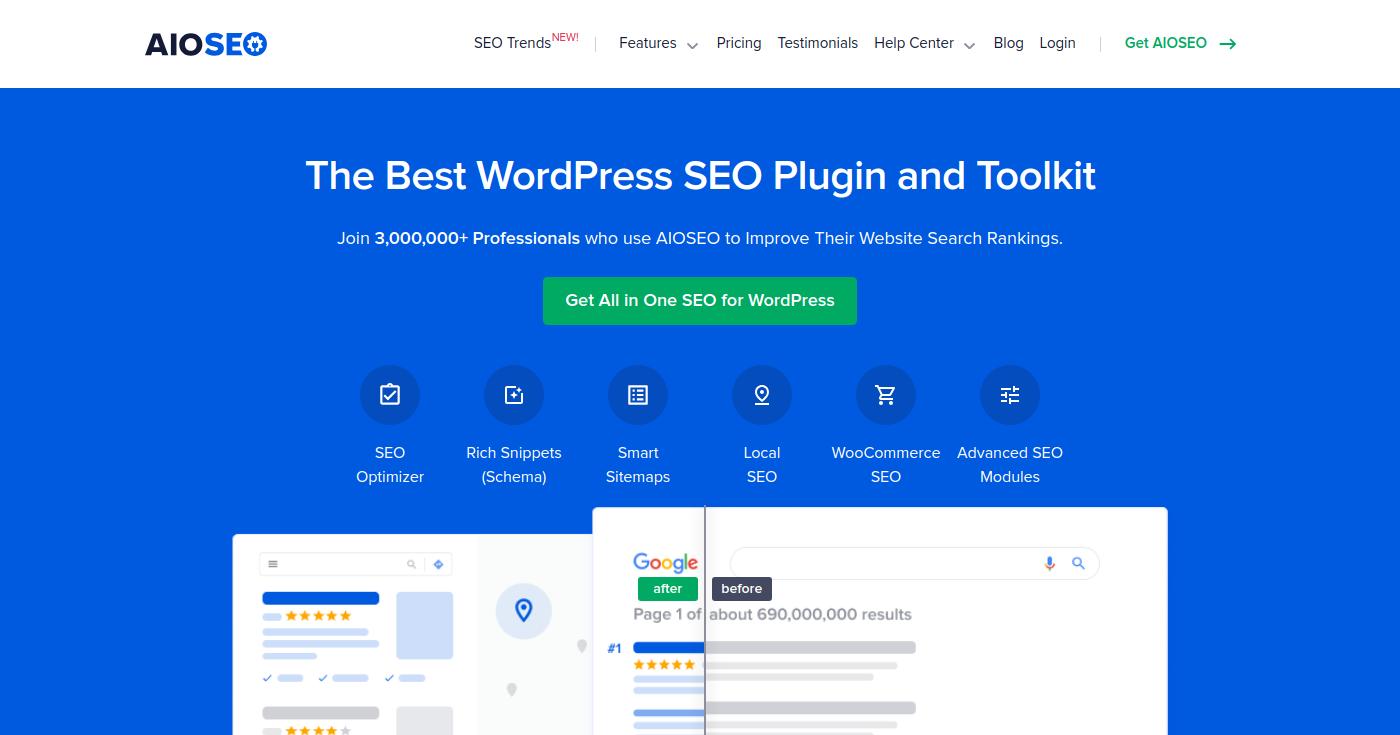Image resolution: width=1400 pixels, height=735 pixels.
Task: Expand the Features dropdown menu
Action: 658,43
